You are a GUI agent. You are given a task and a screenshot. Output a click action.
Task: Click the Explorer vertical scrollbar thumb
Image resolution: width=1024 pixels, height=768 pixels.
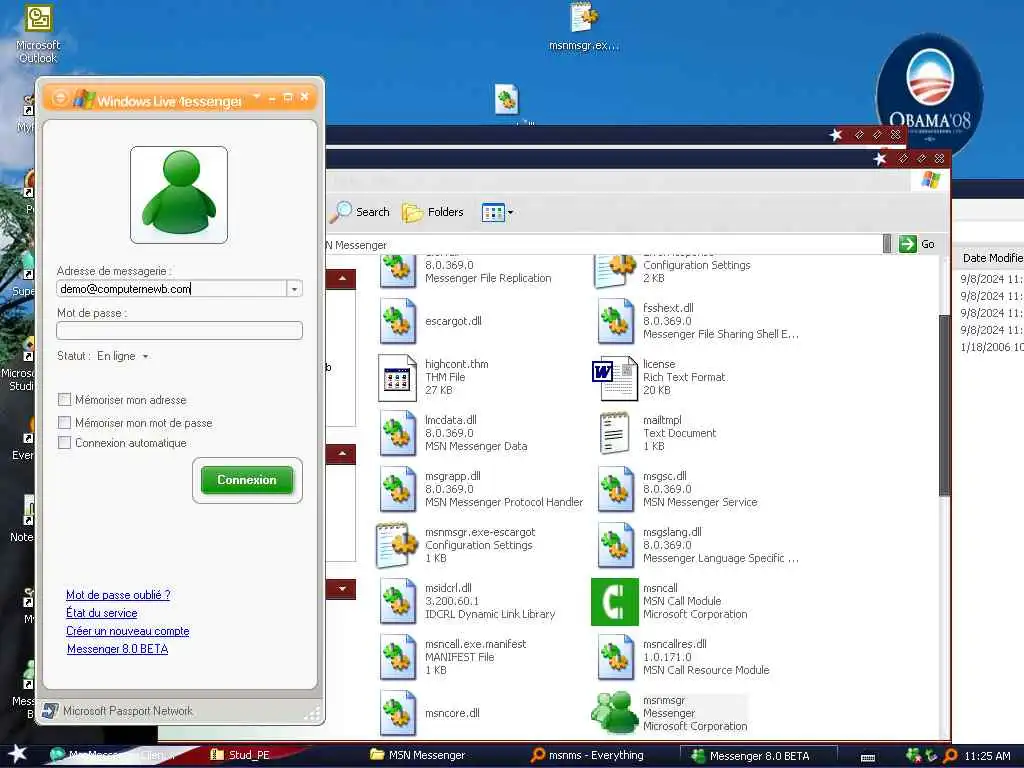tap(944, 405)
